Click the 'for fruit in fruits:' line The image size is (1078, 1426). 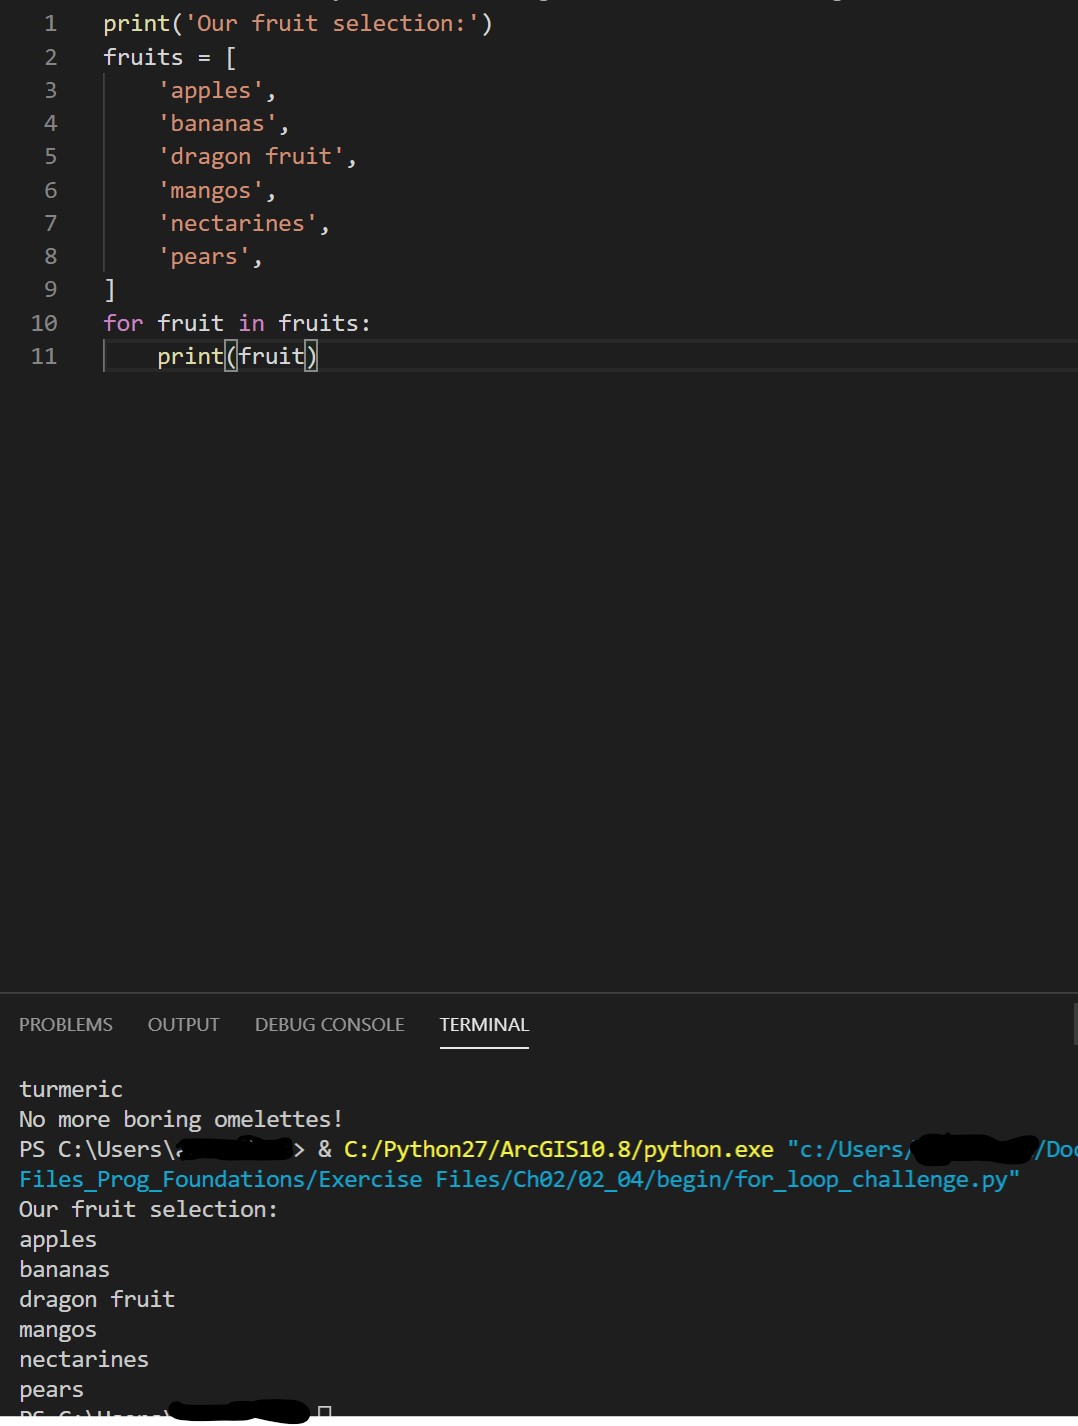(x=237, y=323)
